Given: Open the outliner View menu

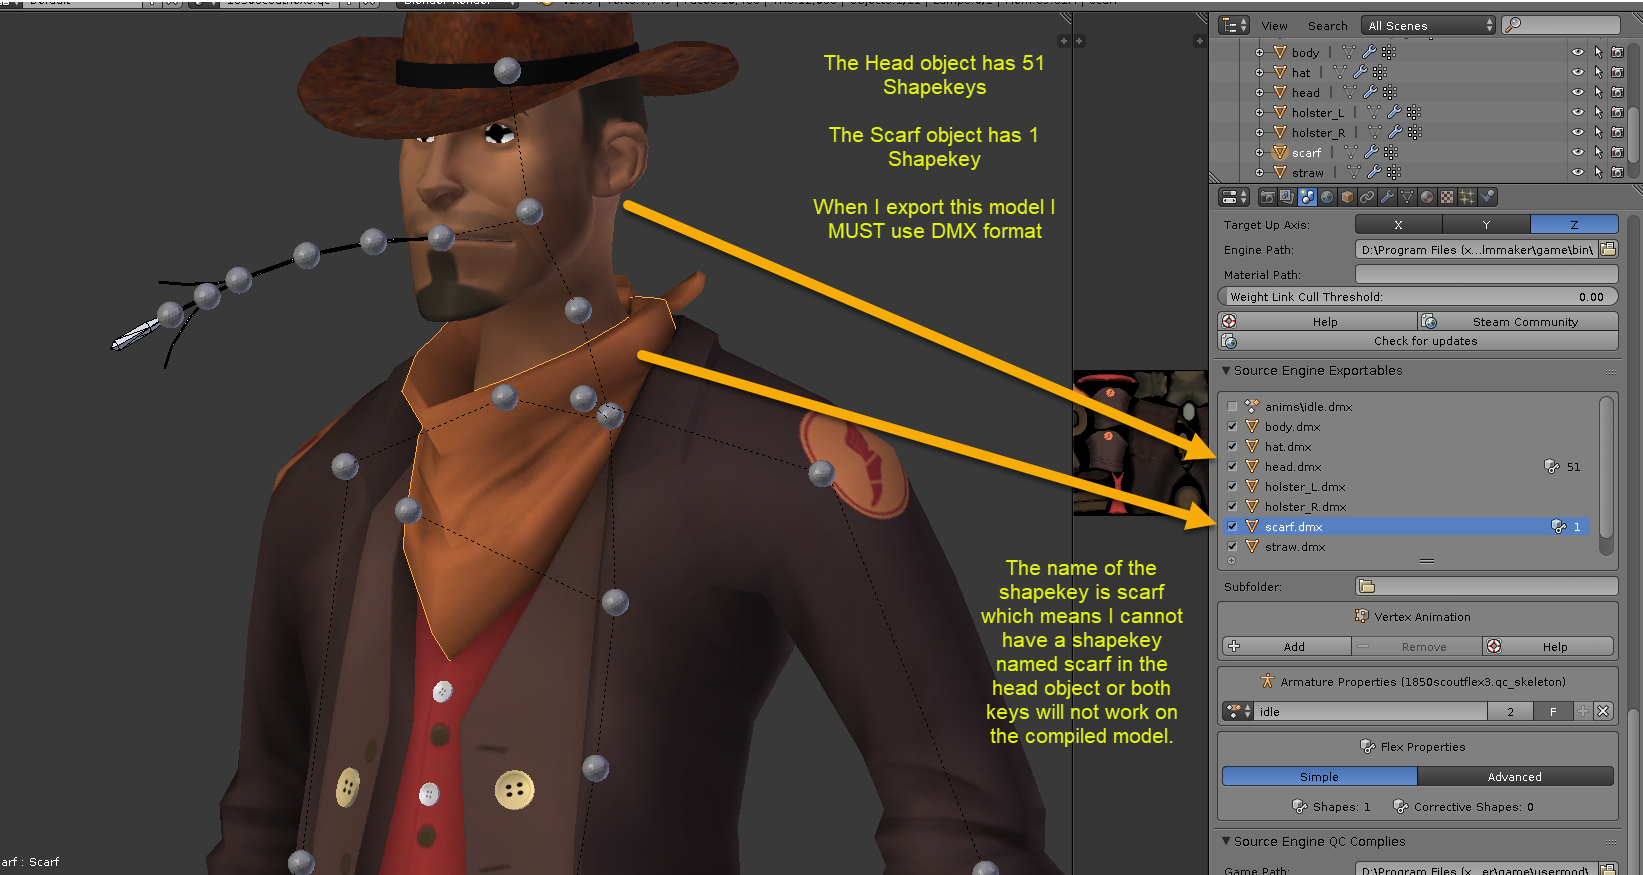Looking at the screenshot, I should (1274, 26).
